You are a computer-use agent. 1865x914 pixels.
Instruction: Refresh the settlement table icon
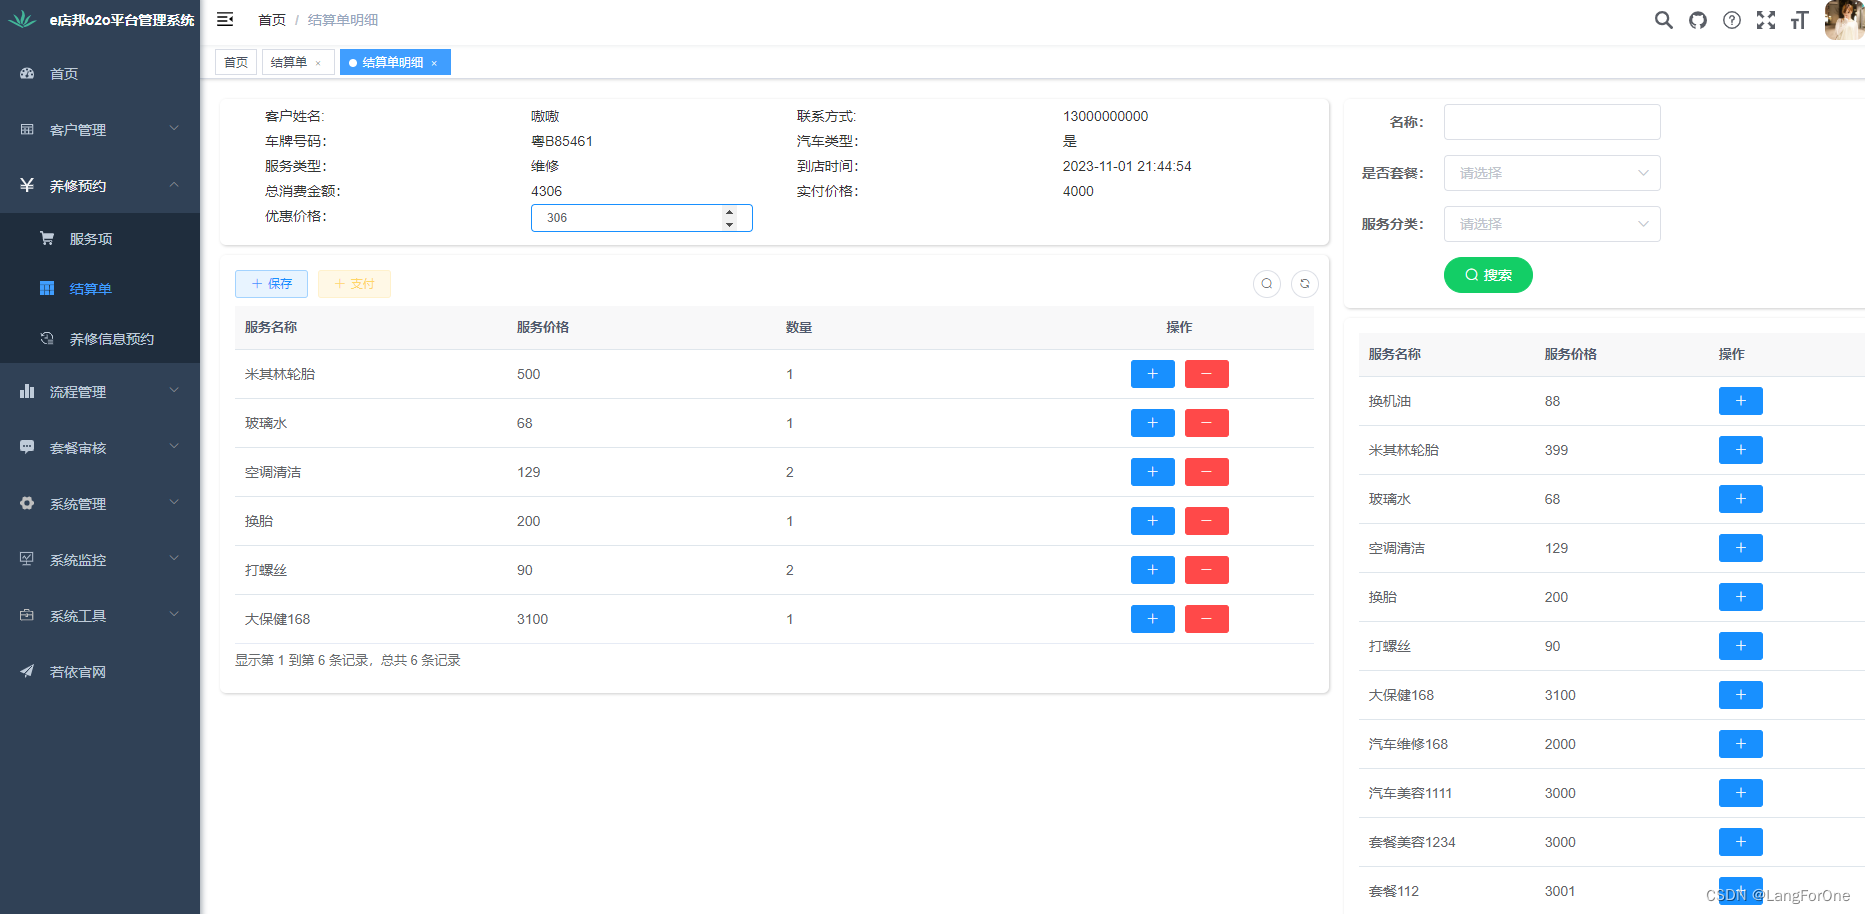pos(1305,284)
